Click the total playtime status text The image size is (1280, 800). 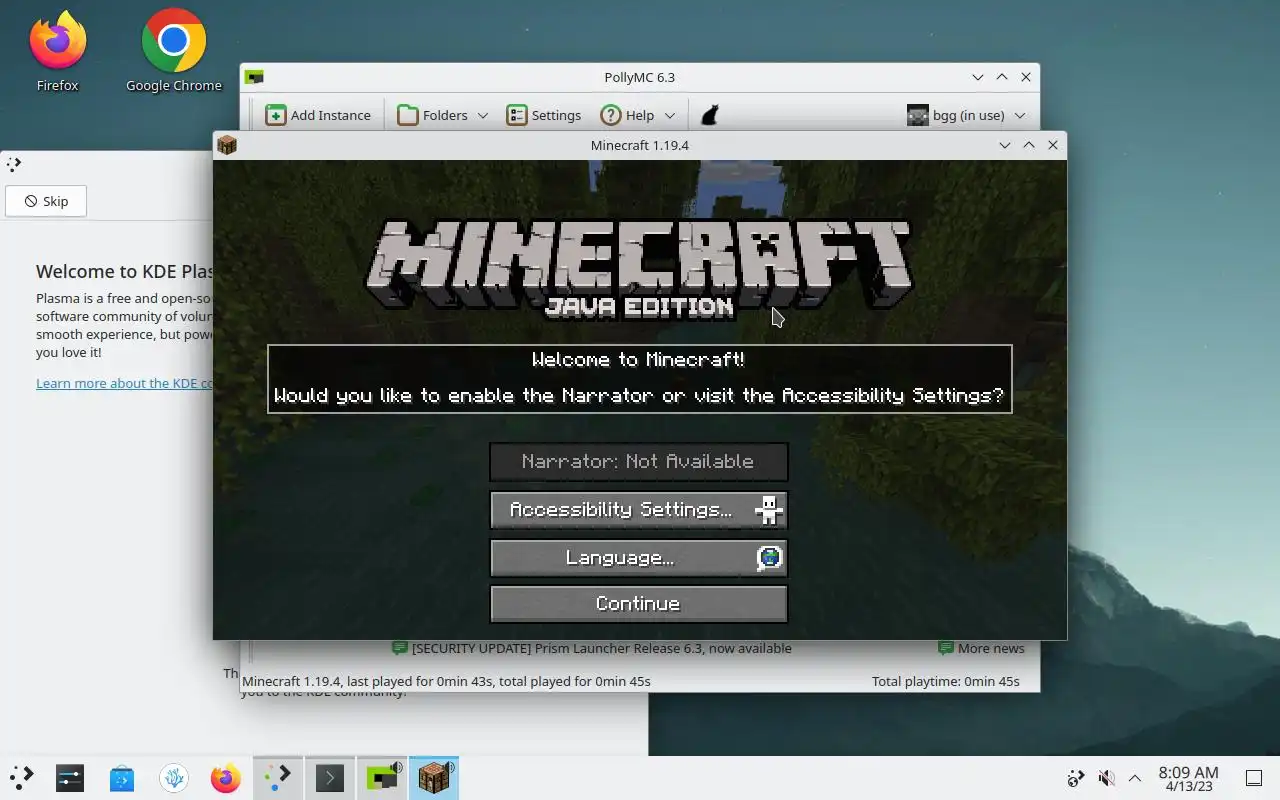coord(946,681)
